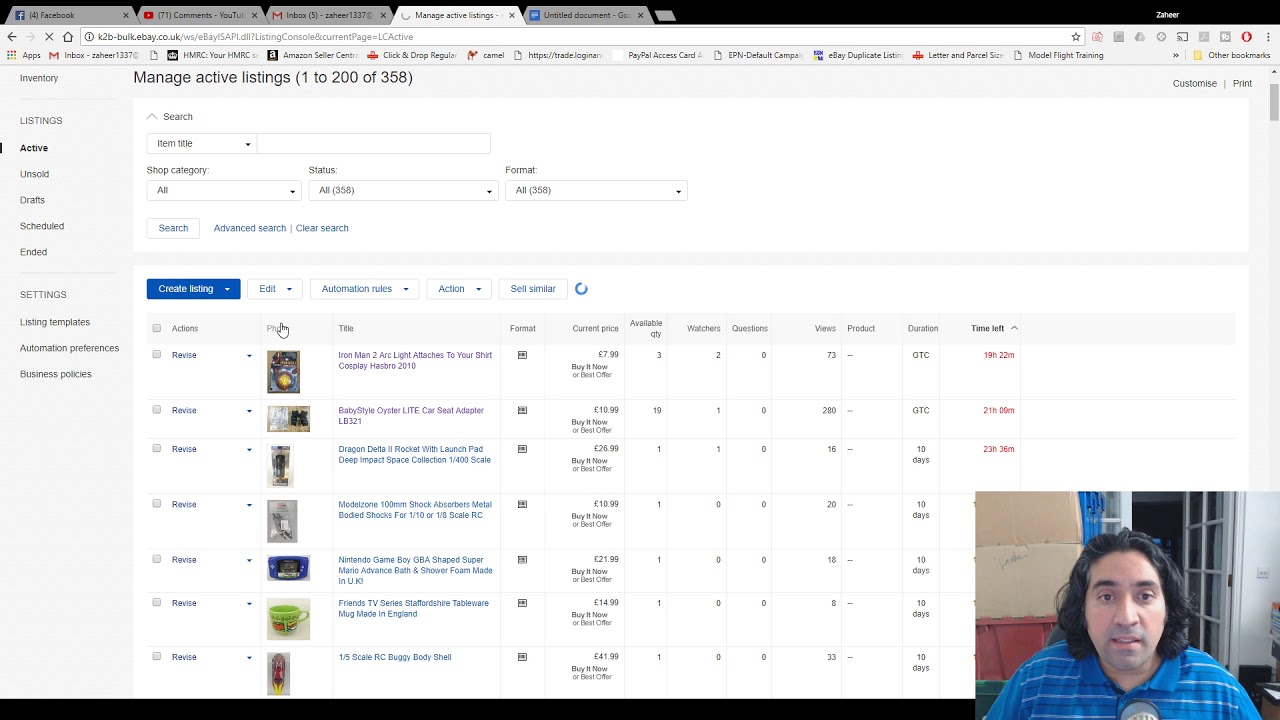The width and height of the screenshot is (1280, 720).
Task: Open the Status All (358) dropdown
Action: (403, 190)
